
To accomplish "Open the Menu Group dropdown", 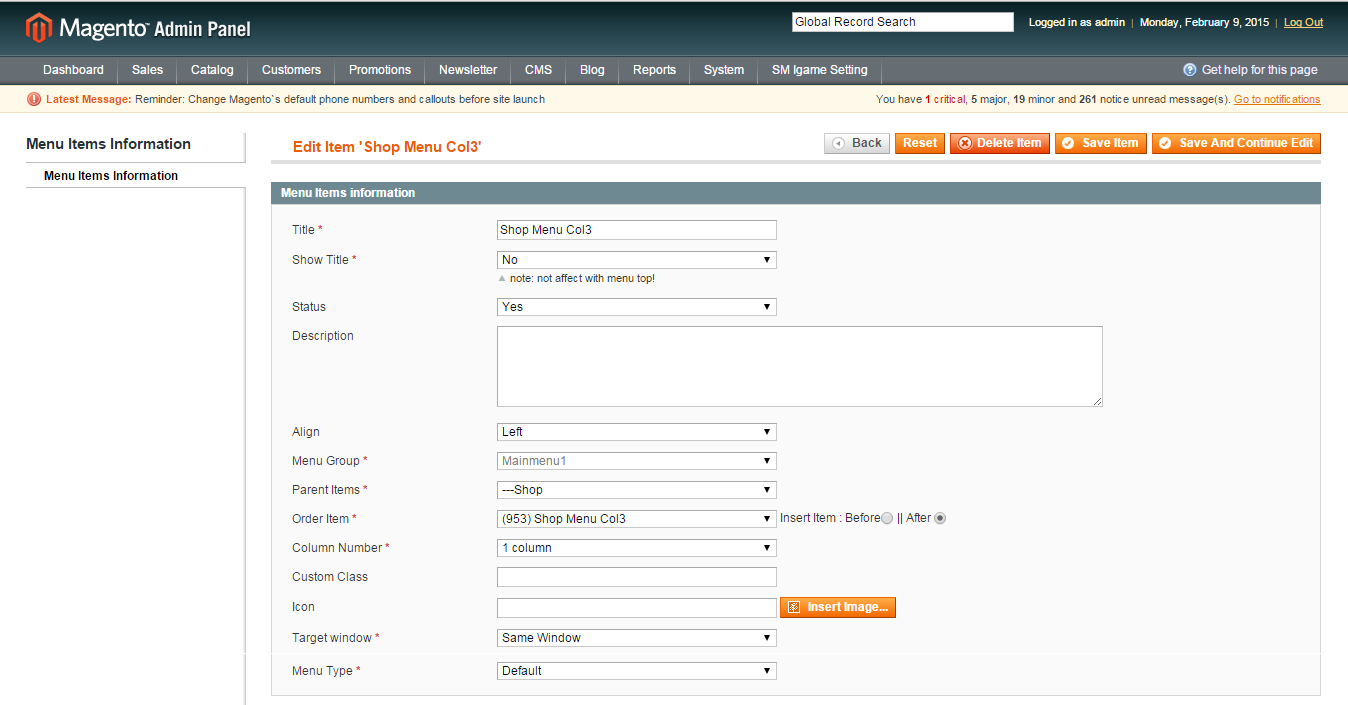I will pyautogui.click(x=637, y=461).
